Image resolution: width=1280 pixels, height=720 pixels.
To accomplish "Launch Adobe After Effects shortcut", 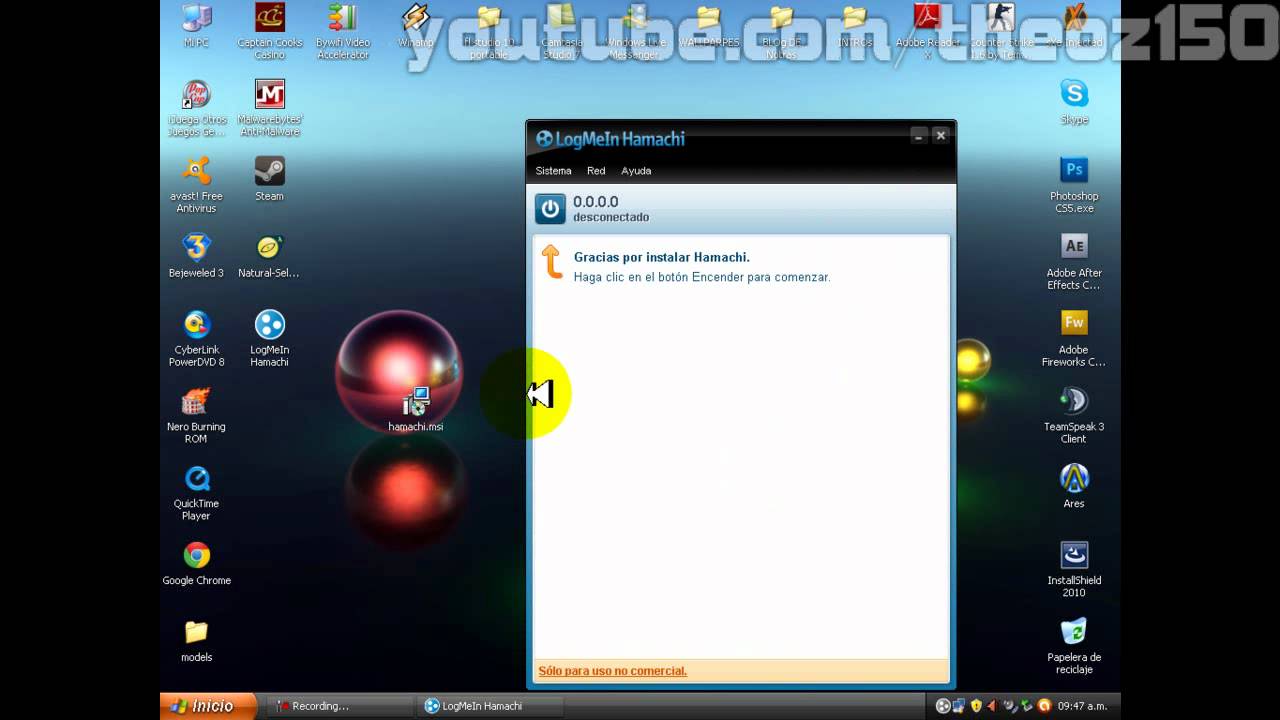I will coord(1074,262).
